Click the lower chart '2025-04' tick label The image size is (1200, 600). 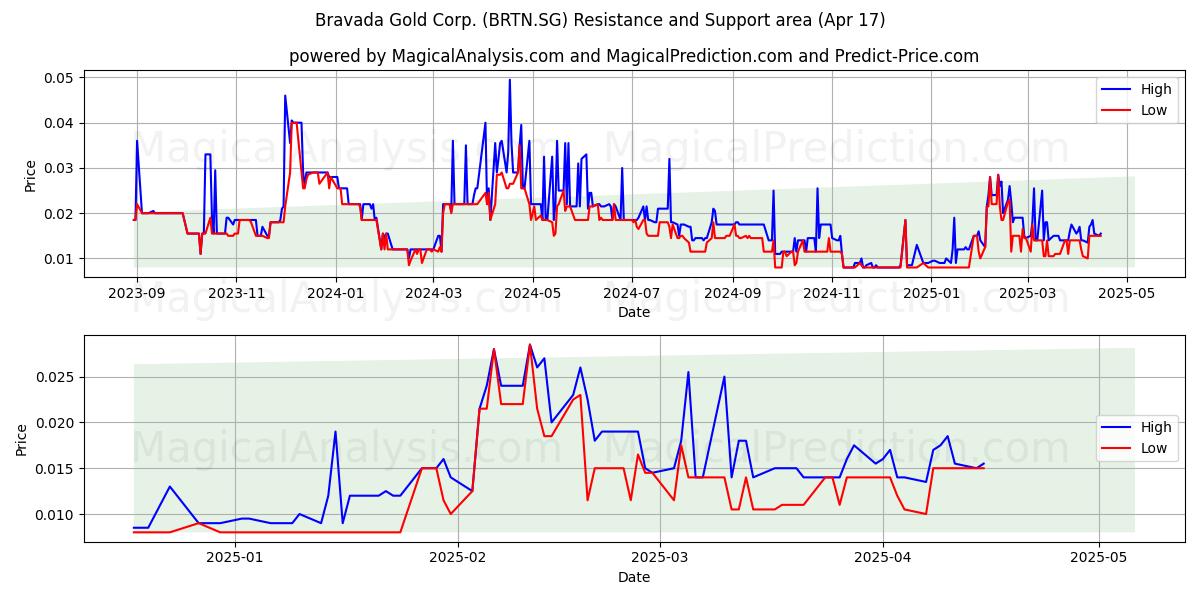(884, 558)
